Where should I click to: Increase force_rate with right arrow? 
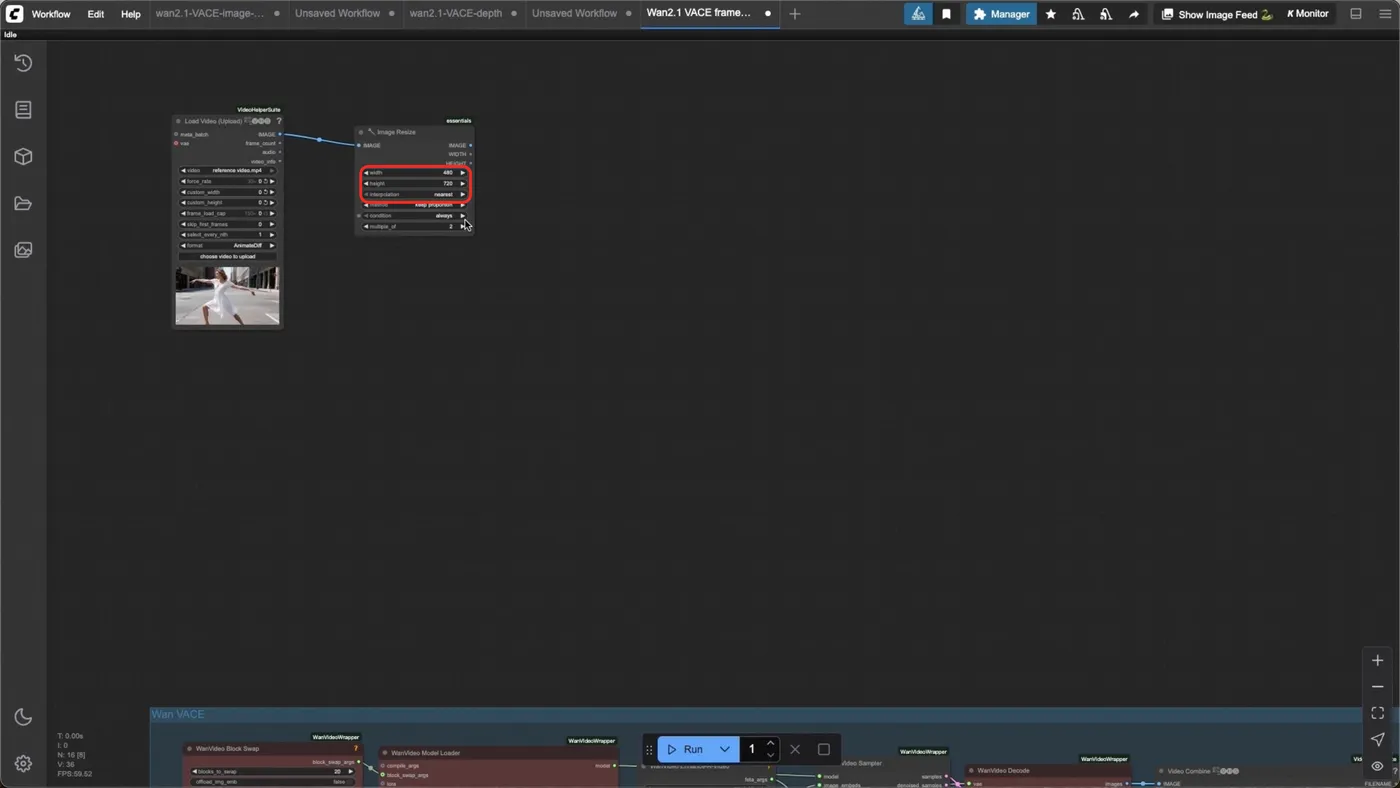click(272, 181)
